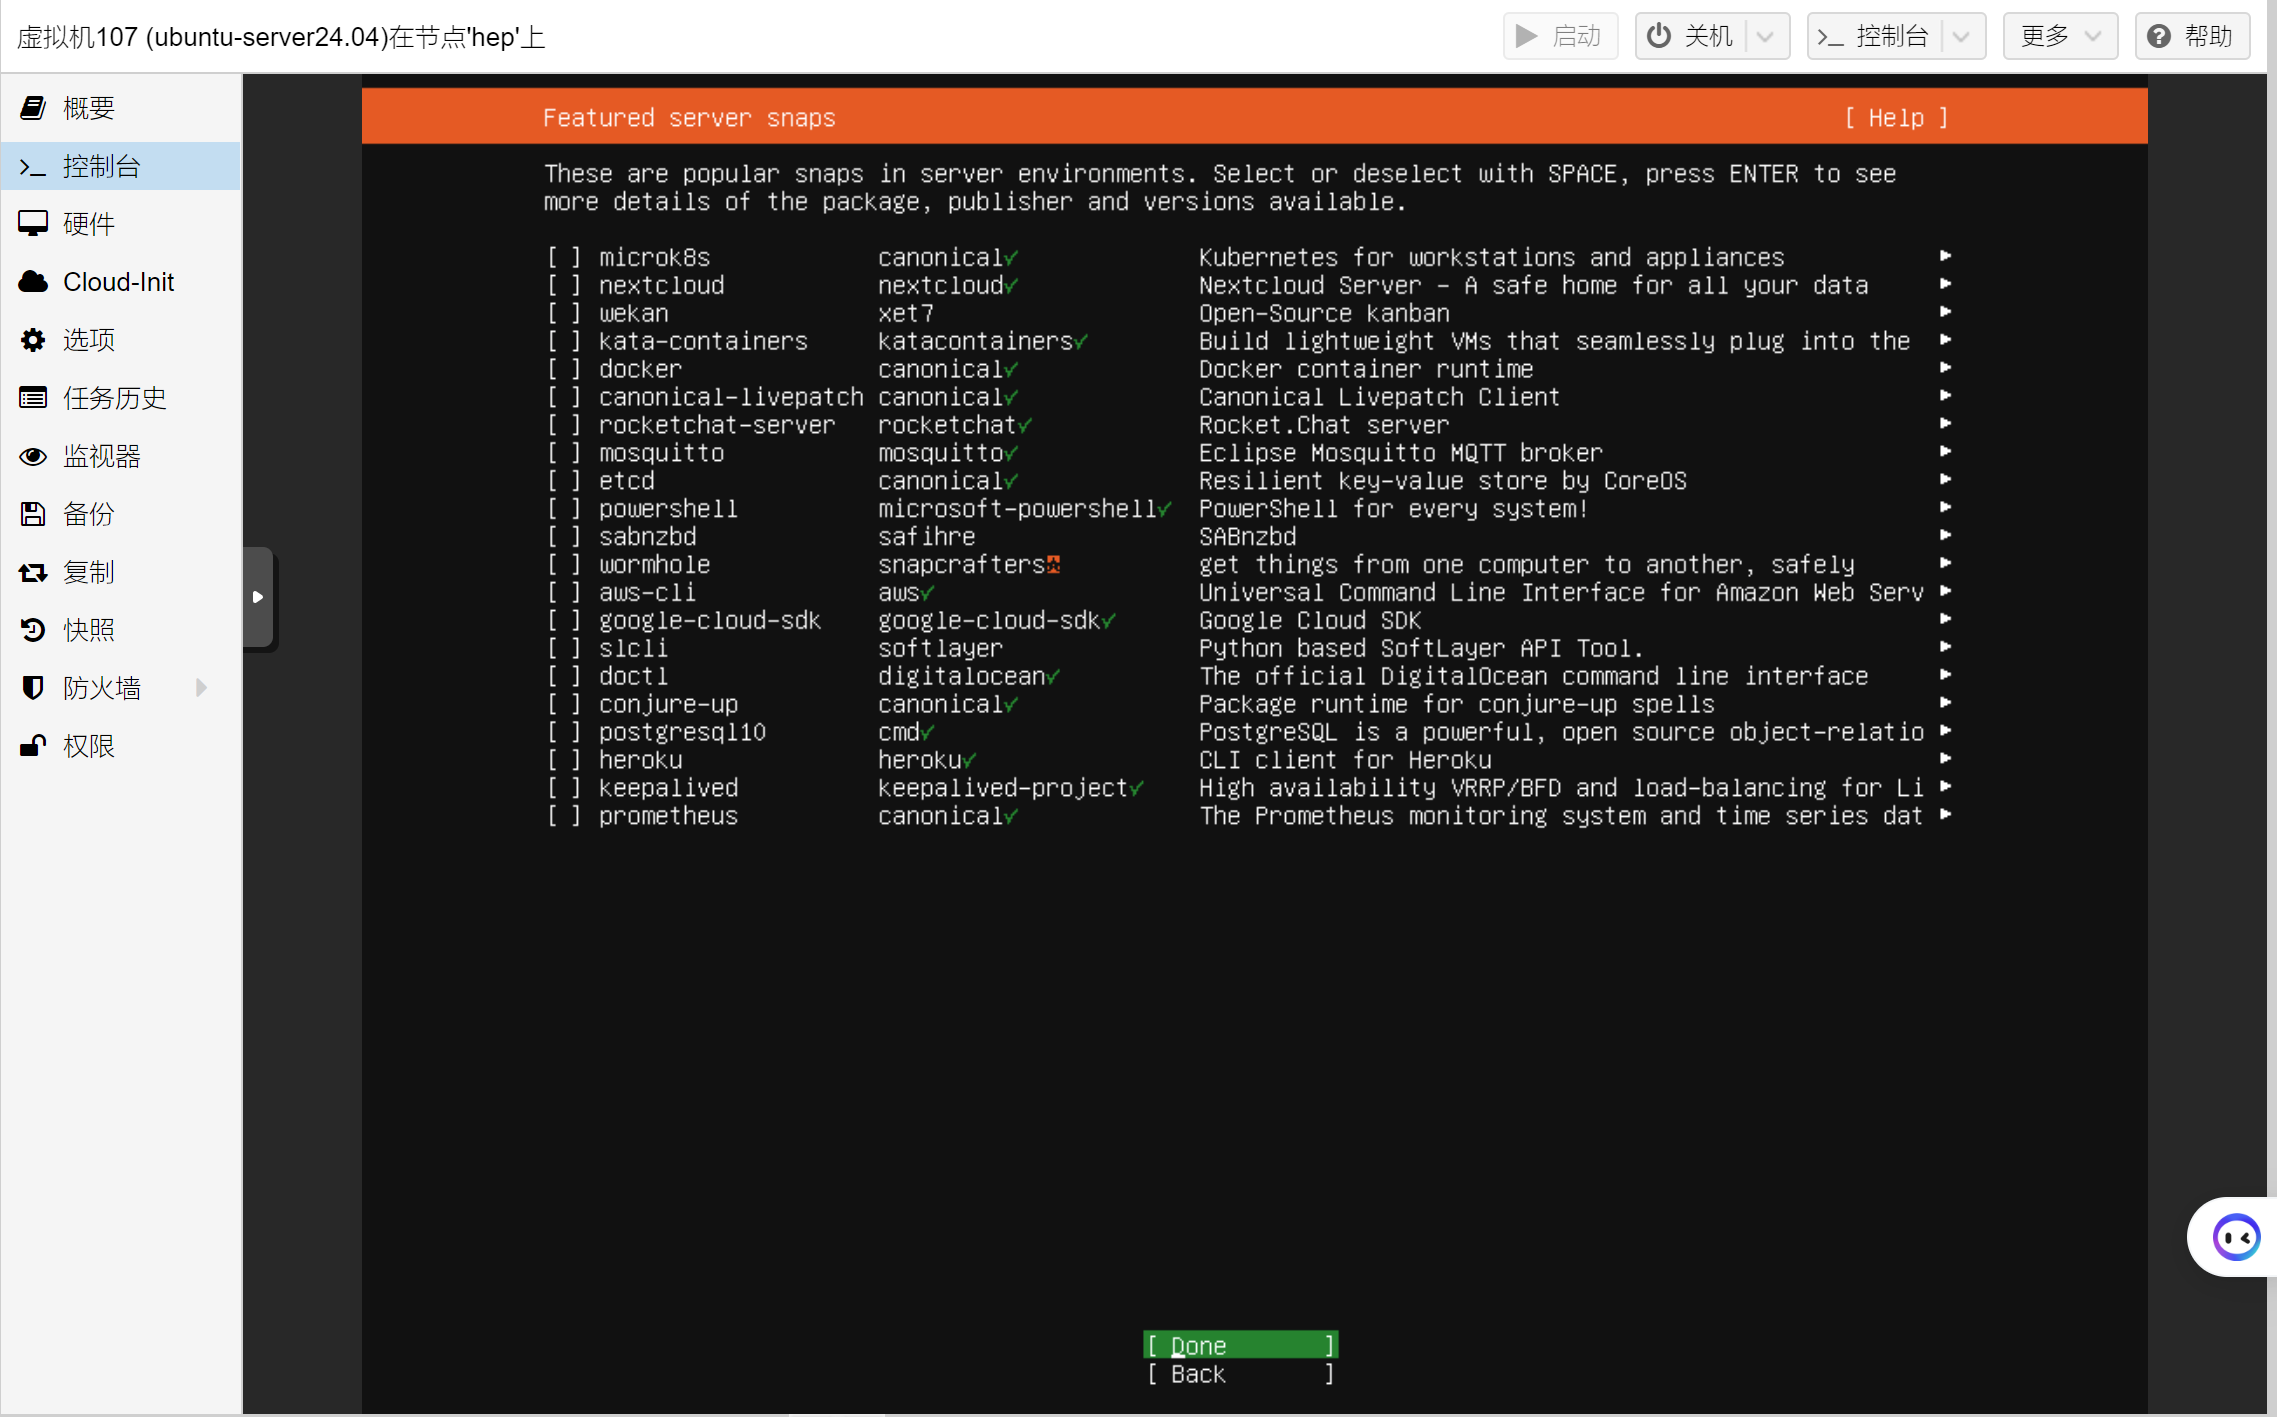Click the Back button in installer
This screenshot has height=1417, width=2277.
pyautogui.click(x=1240, y=1374)
